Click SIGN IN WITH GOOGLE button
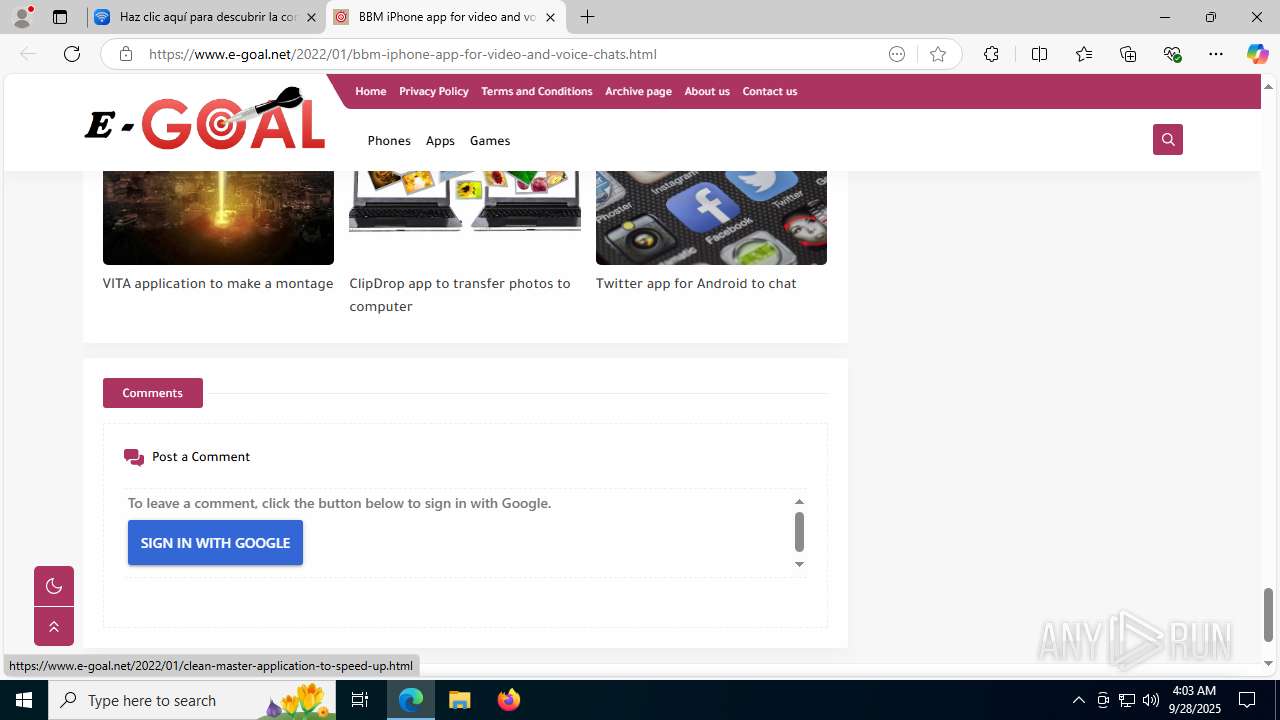This screenshot has width=1280, height=720. pyautogui.click(x=215, y=543)
